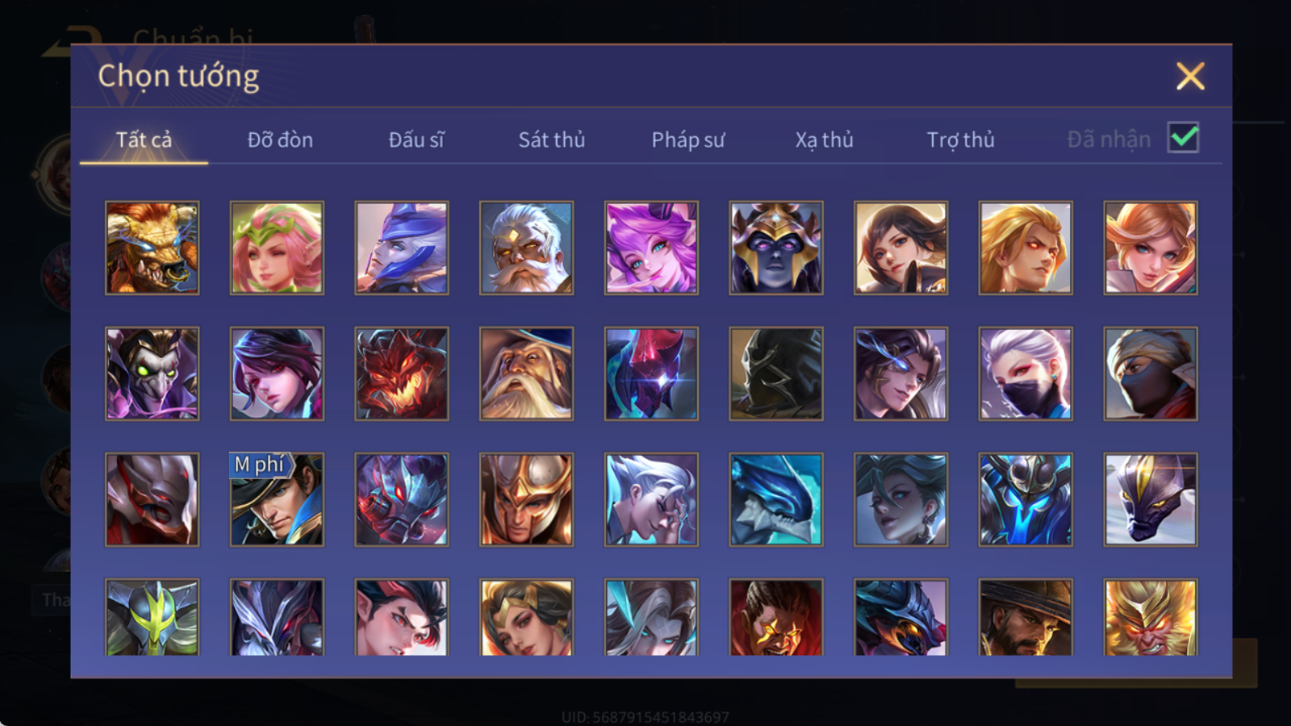Open the 'Đấu sĩ' tab
The width and height of the screenshot is (1291, 726).
[x=416, y=140]
